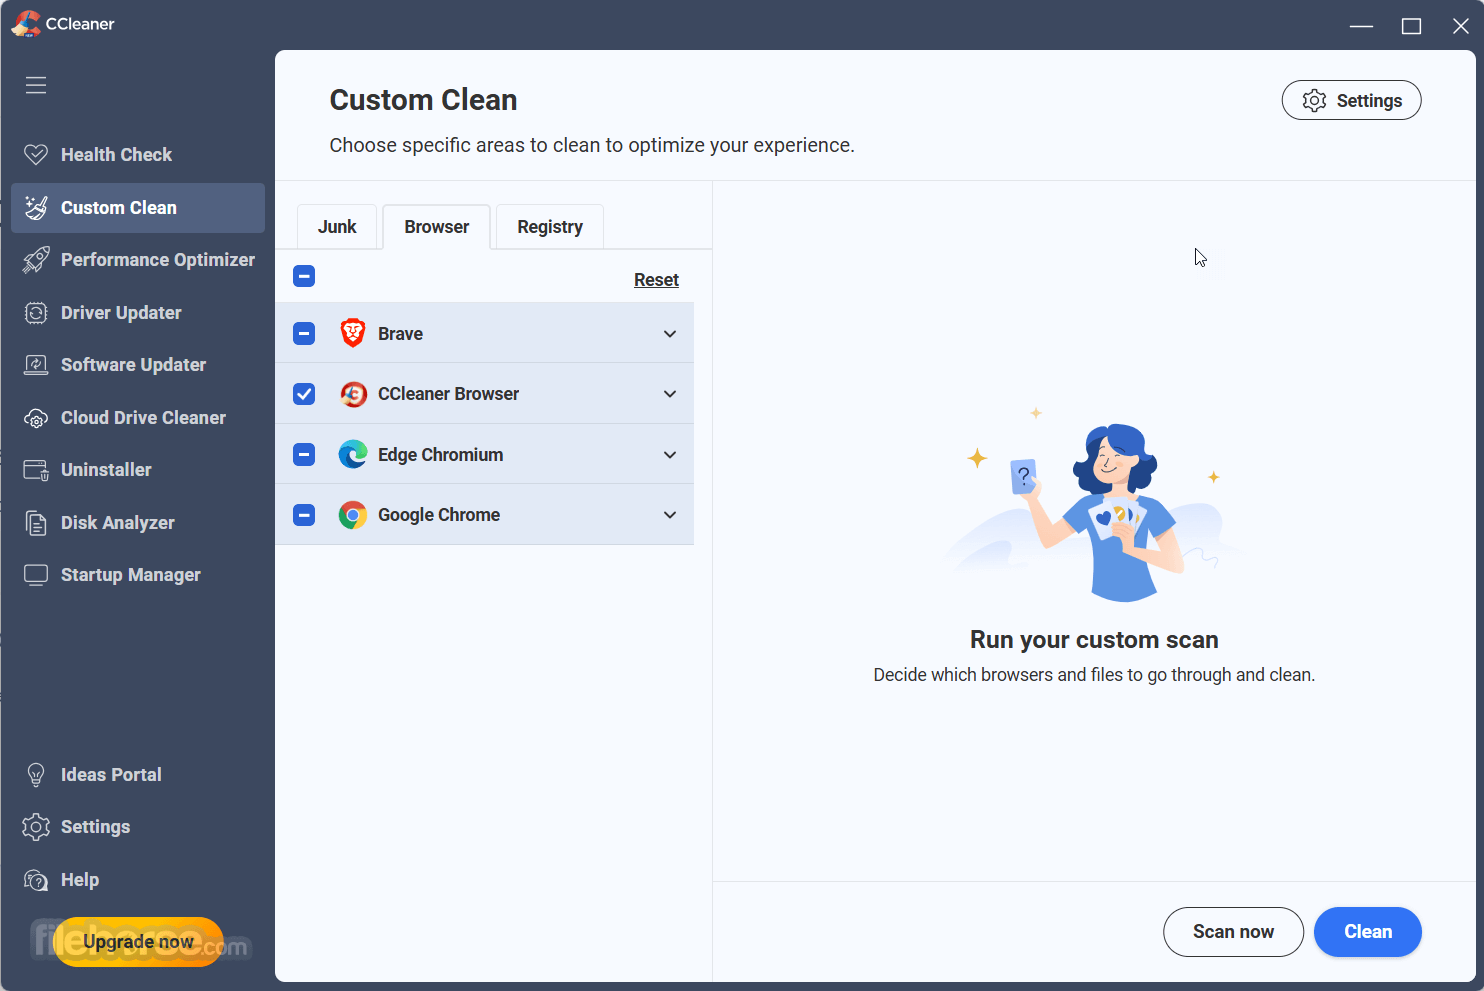Uncheck the CCleaner Browser checkbox
The width and height of the screenshot is (1484, 991).
point(304,394)
